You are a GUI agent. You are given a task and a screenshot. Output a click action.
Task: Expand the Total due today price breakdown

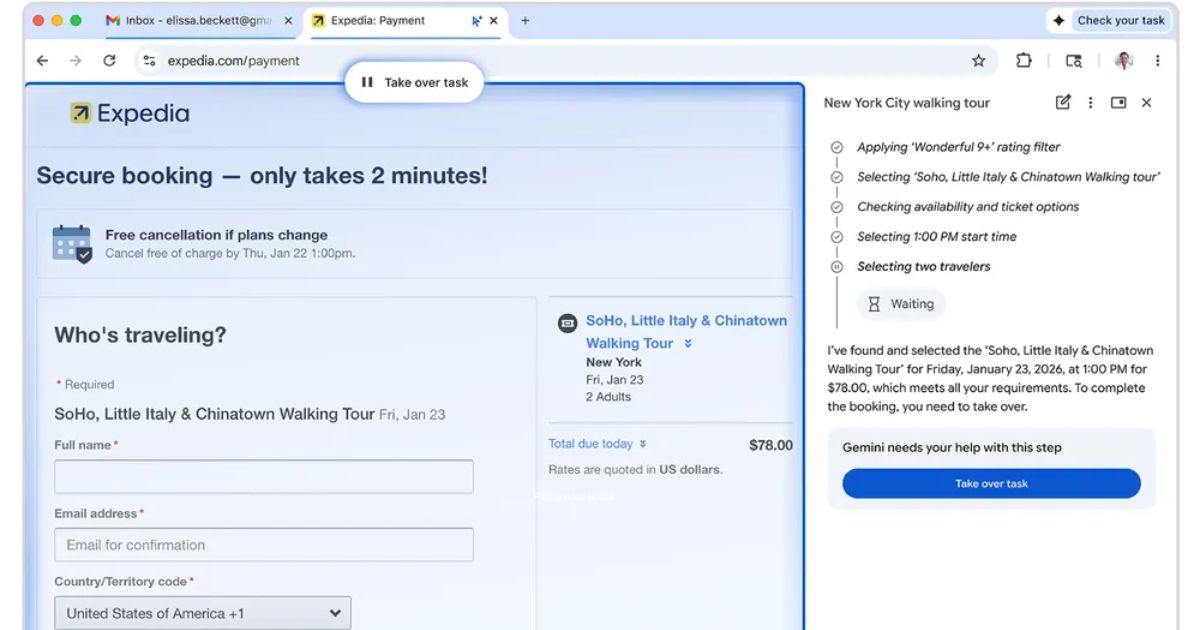[642, 443]
